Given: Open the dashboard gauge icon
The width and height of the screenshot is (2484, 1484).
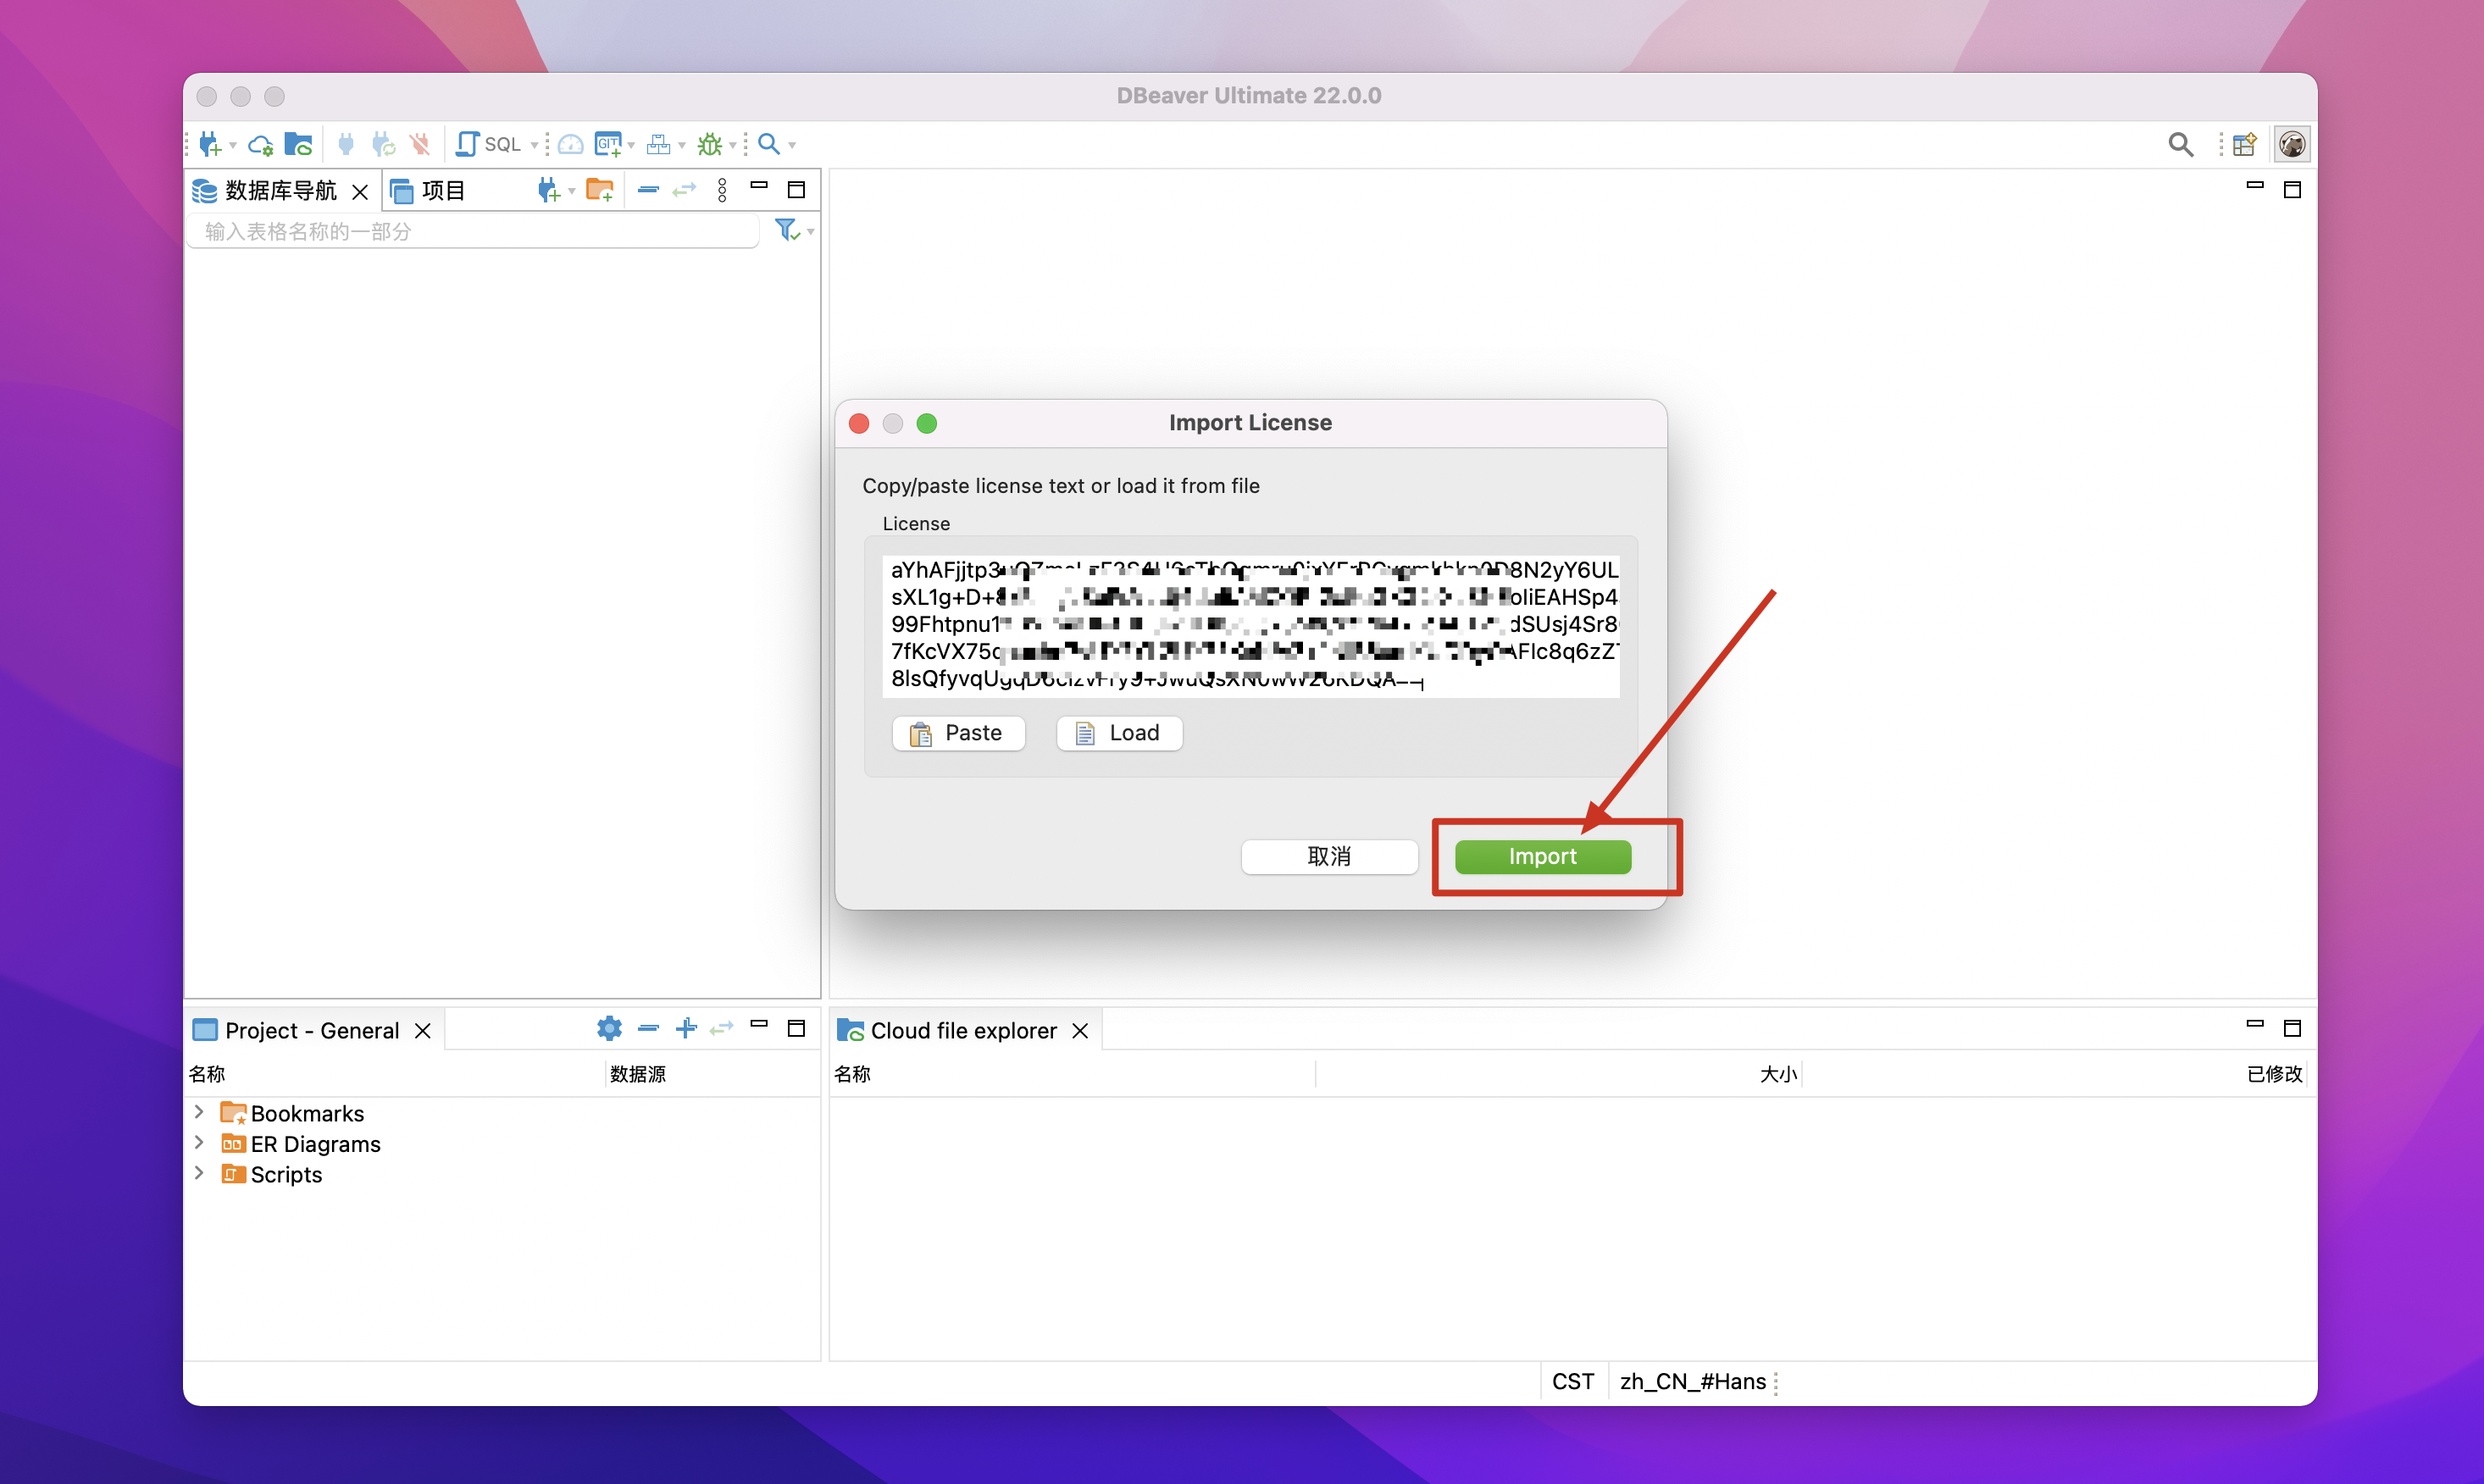Looking at the screenshot, I should pyautogui.click(x=571, y=144).
